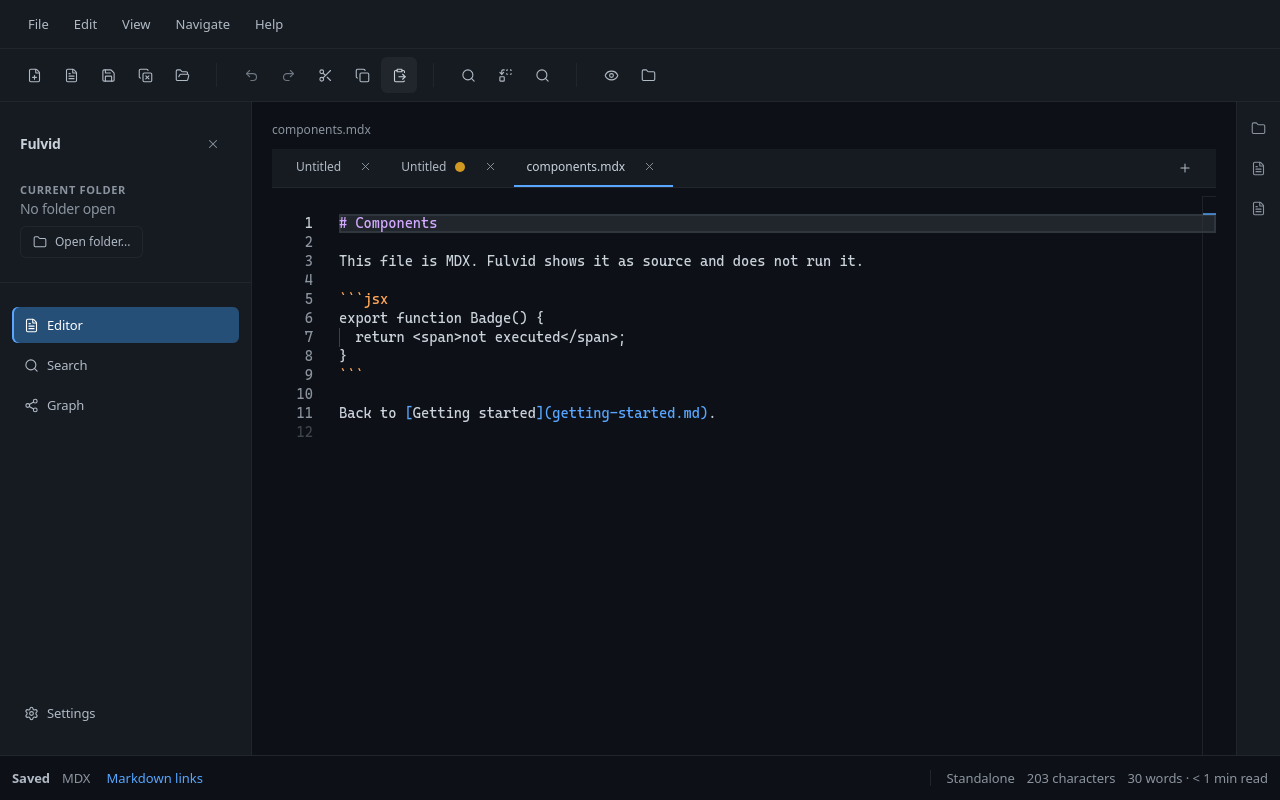This screenshot has height=800, width=1280.
Task: Close the Untitled tab with the unsaved dot
Action: coord(490,167)
